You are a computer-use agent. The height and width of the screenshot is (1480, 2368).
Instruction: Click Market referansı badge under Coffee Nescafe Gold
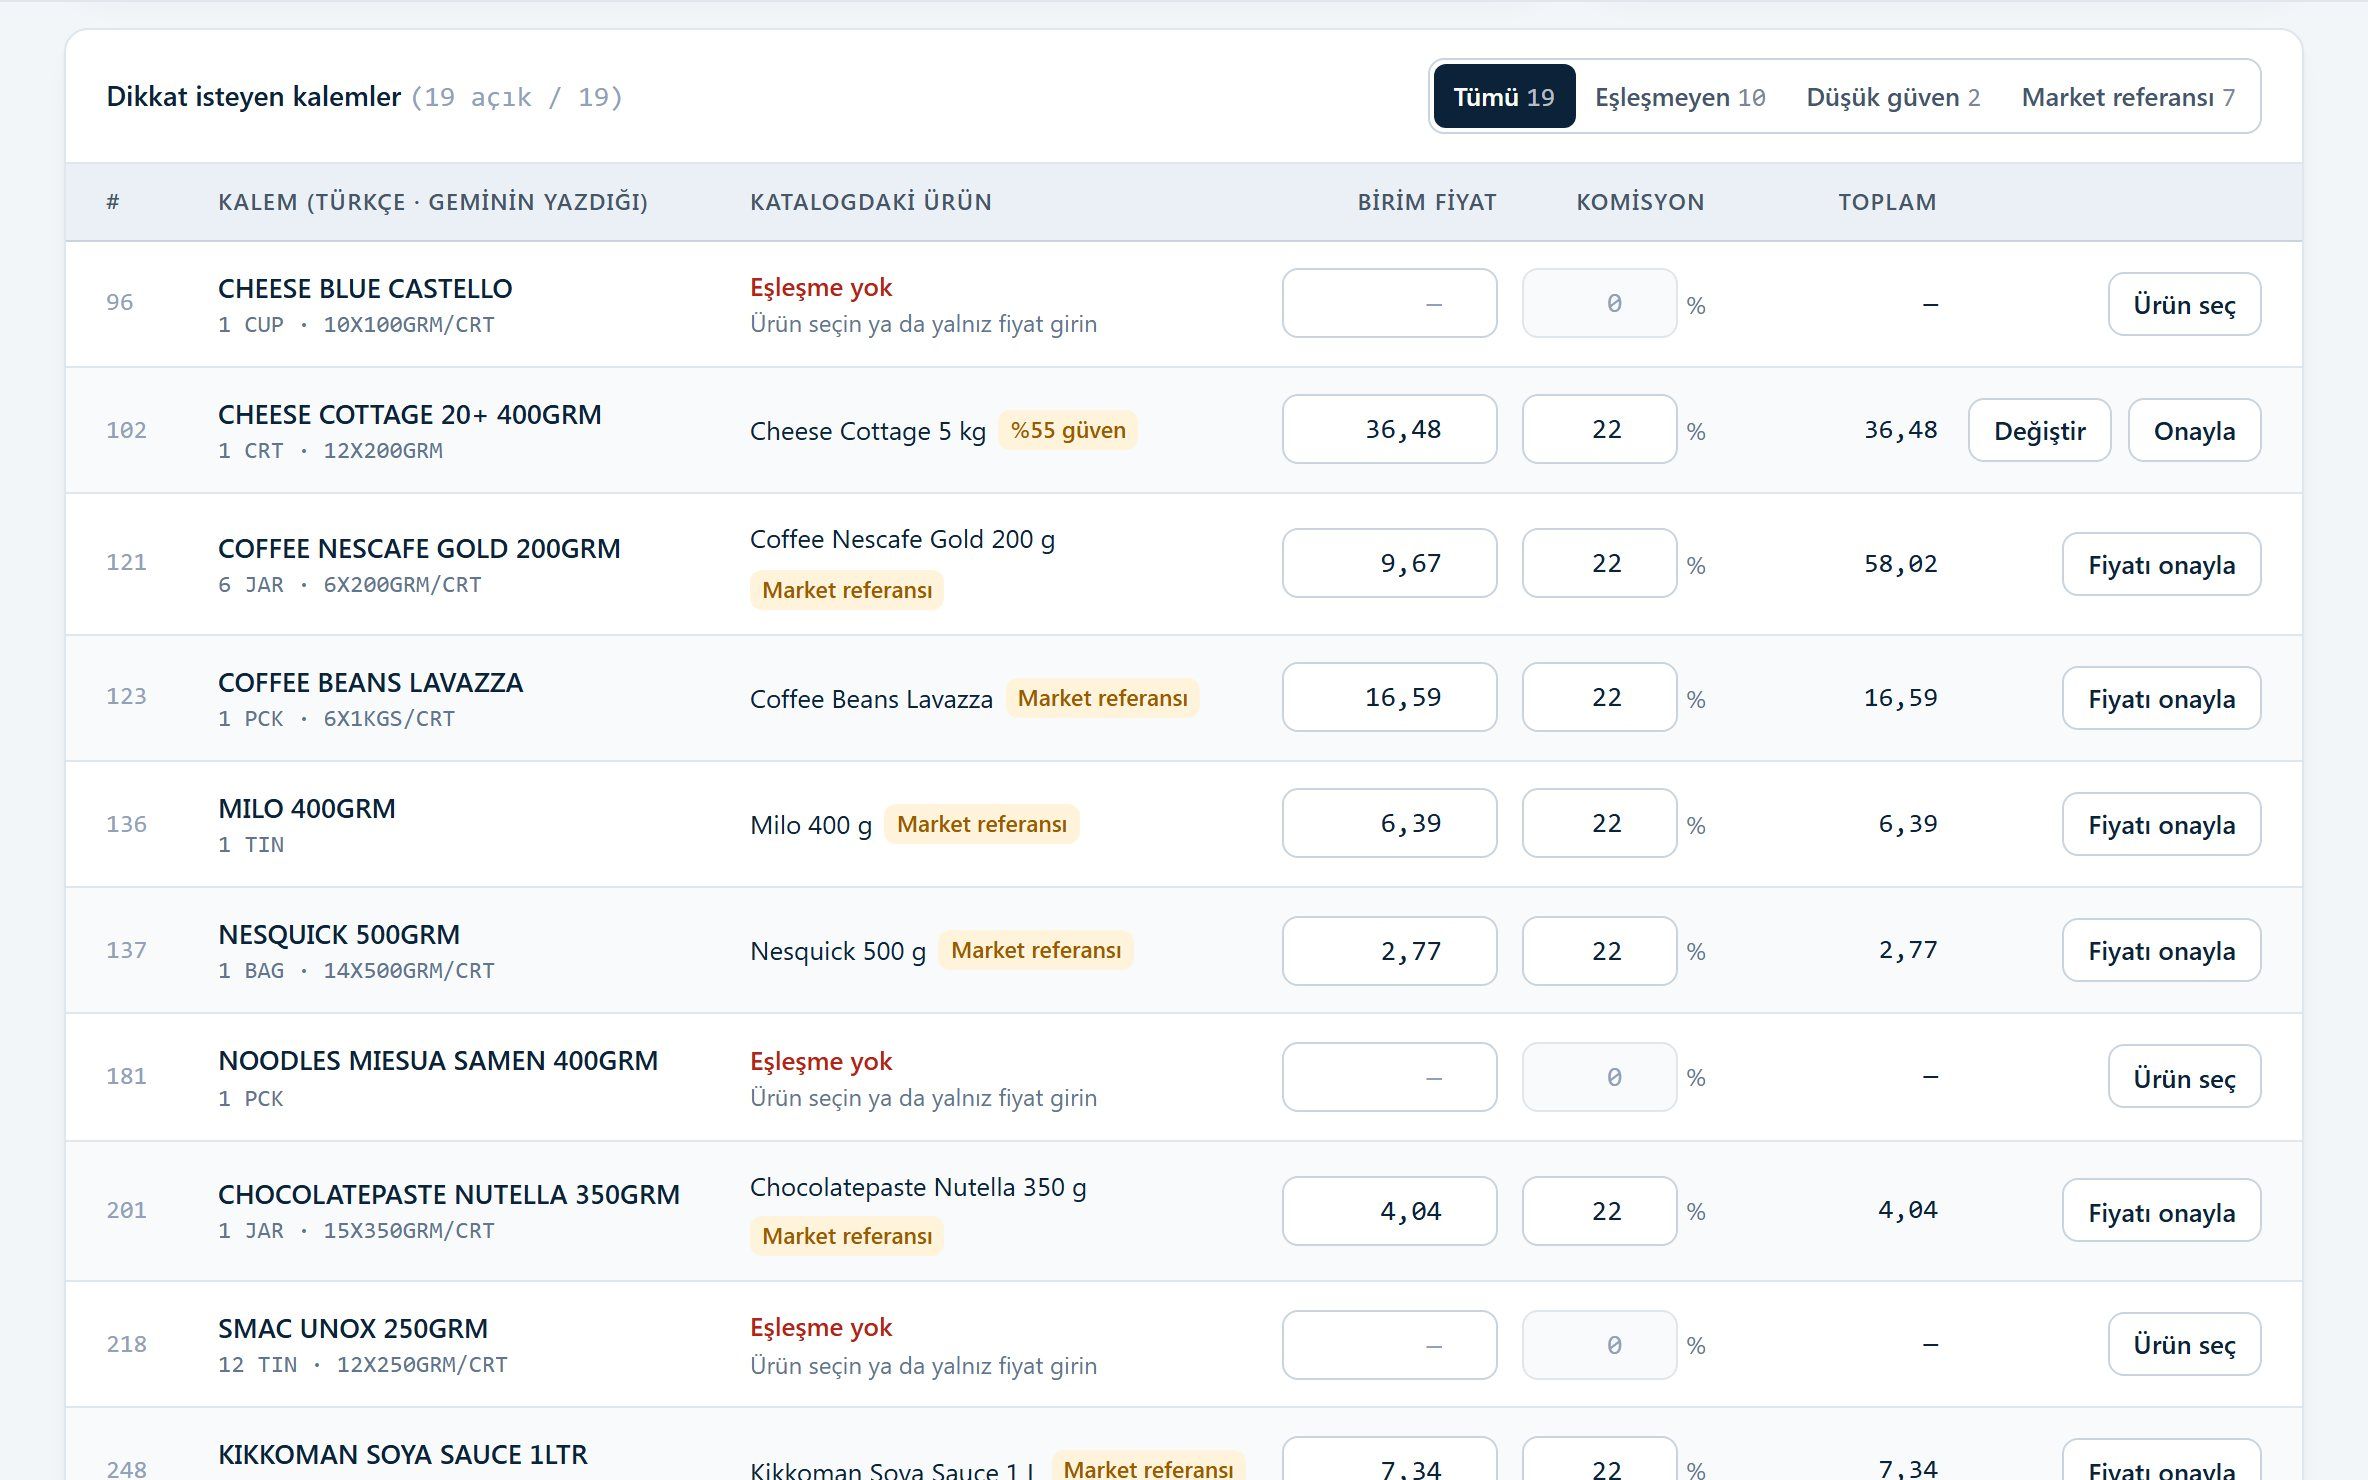(x=847, y=590)
